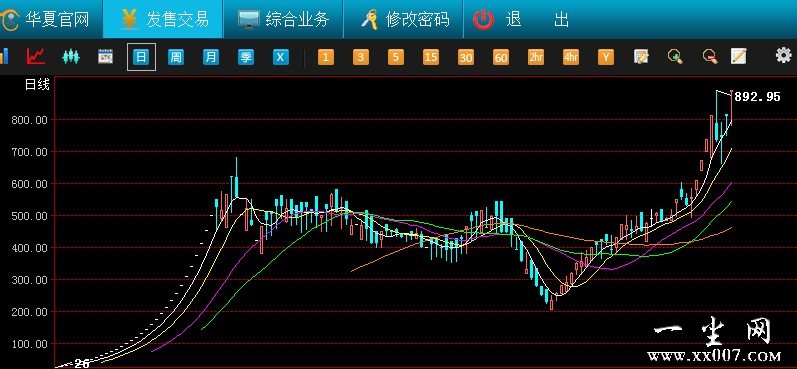Click the 修改密码 button
Viewport: 797px width, 369px height.
click(404, 19)
